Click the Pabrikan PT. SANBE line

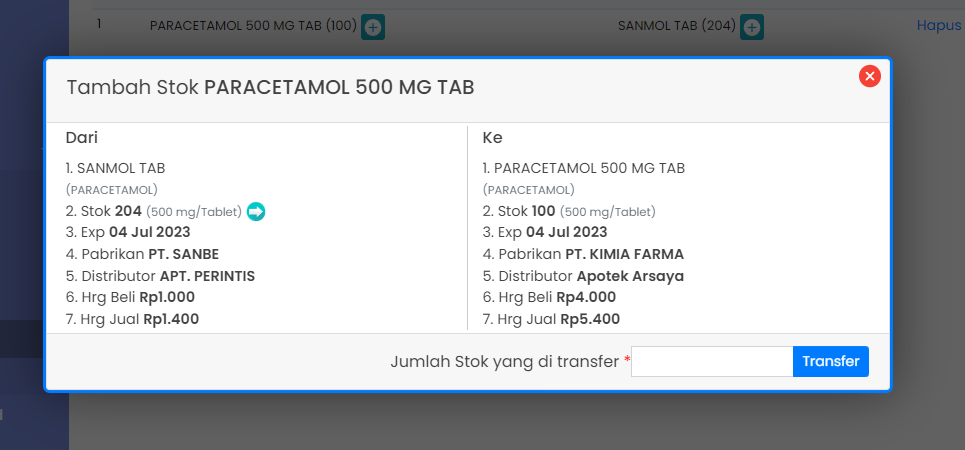click(142, 254)
